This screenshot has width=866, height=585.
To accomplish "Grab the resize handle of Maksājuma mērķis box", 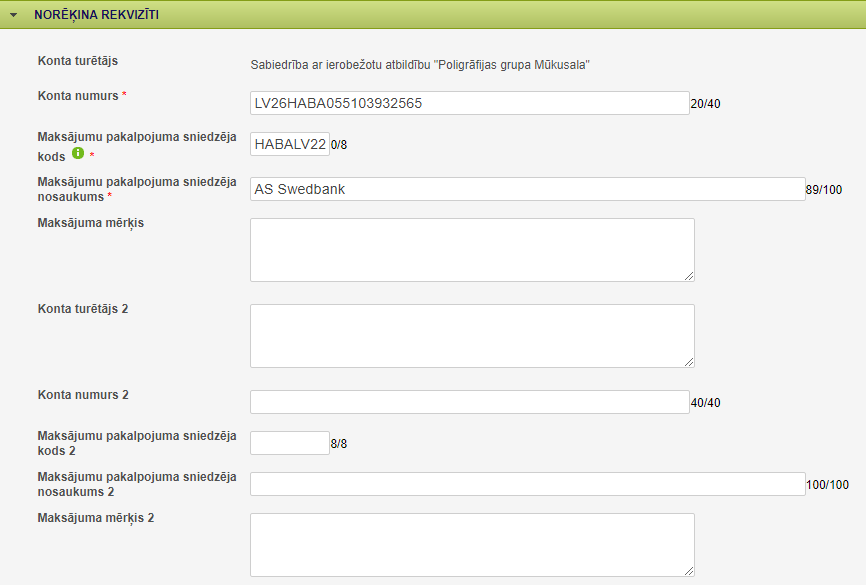I will click(x=689, y=276).
